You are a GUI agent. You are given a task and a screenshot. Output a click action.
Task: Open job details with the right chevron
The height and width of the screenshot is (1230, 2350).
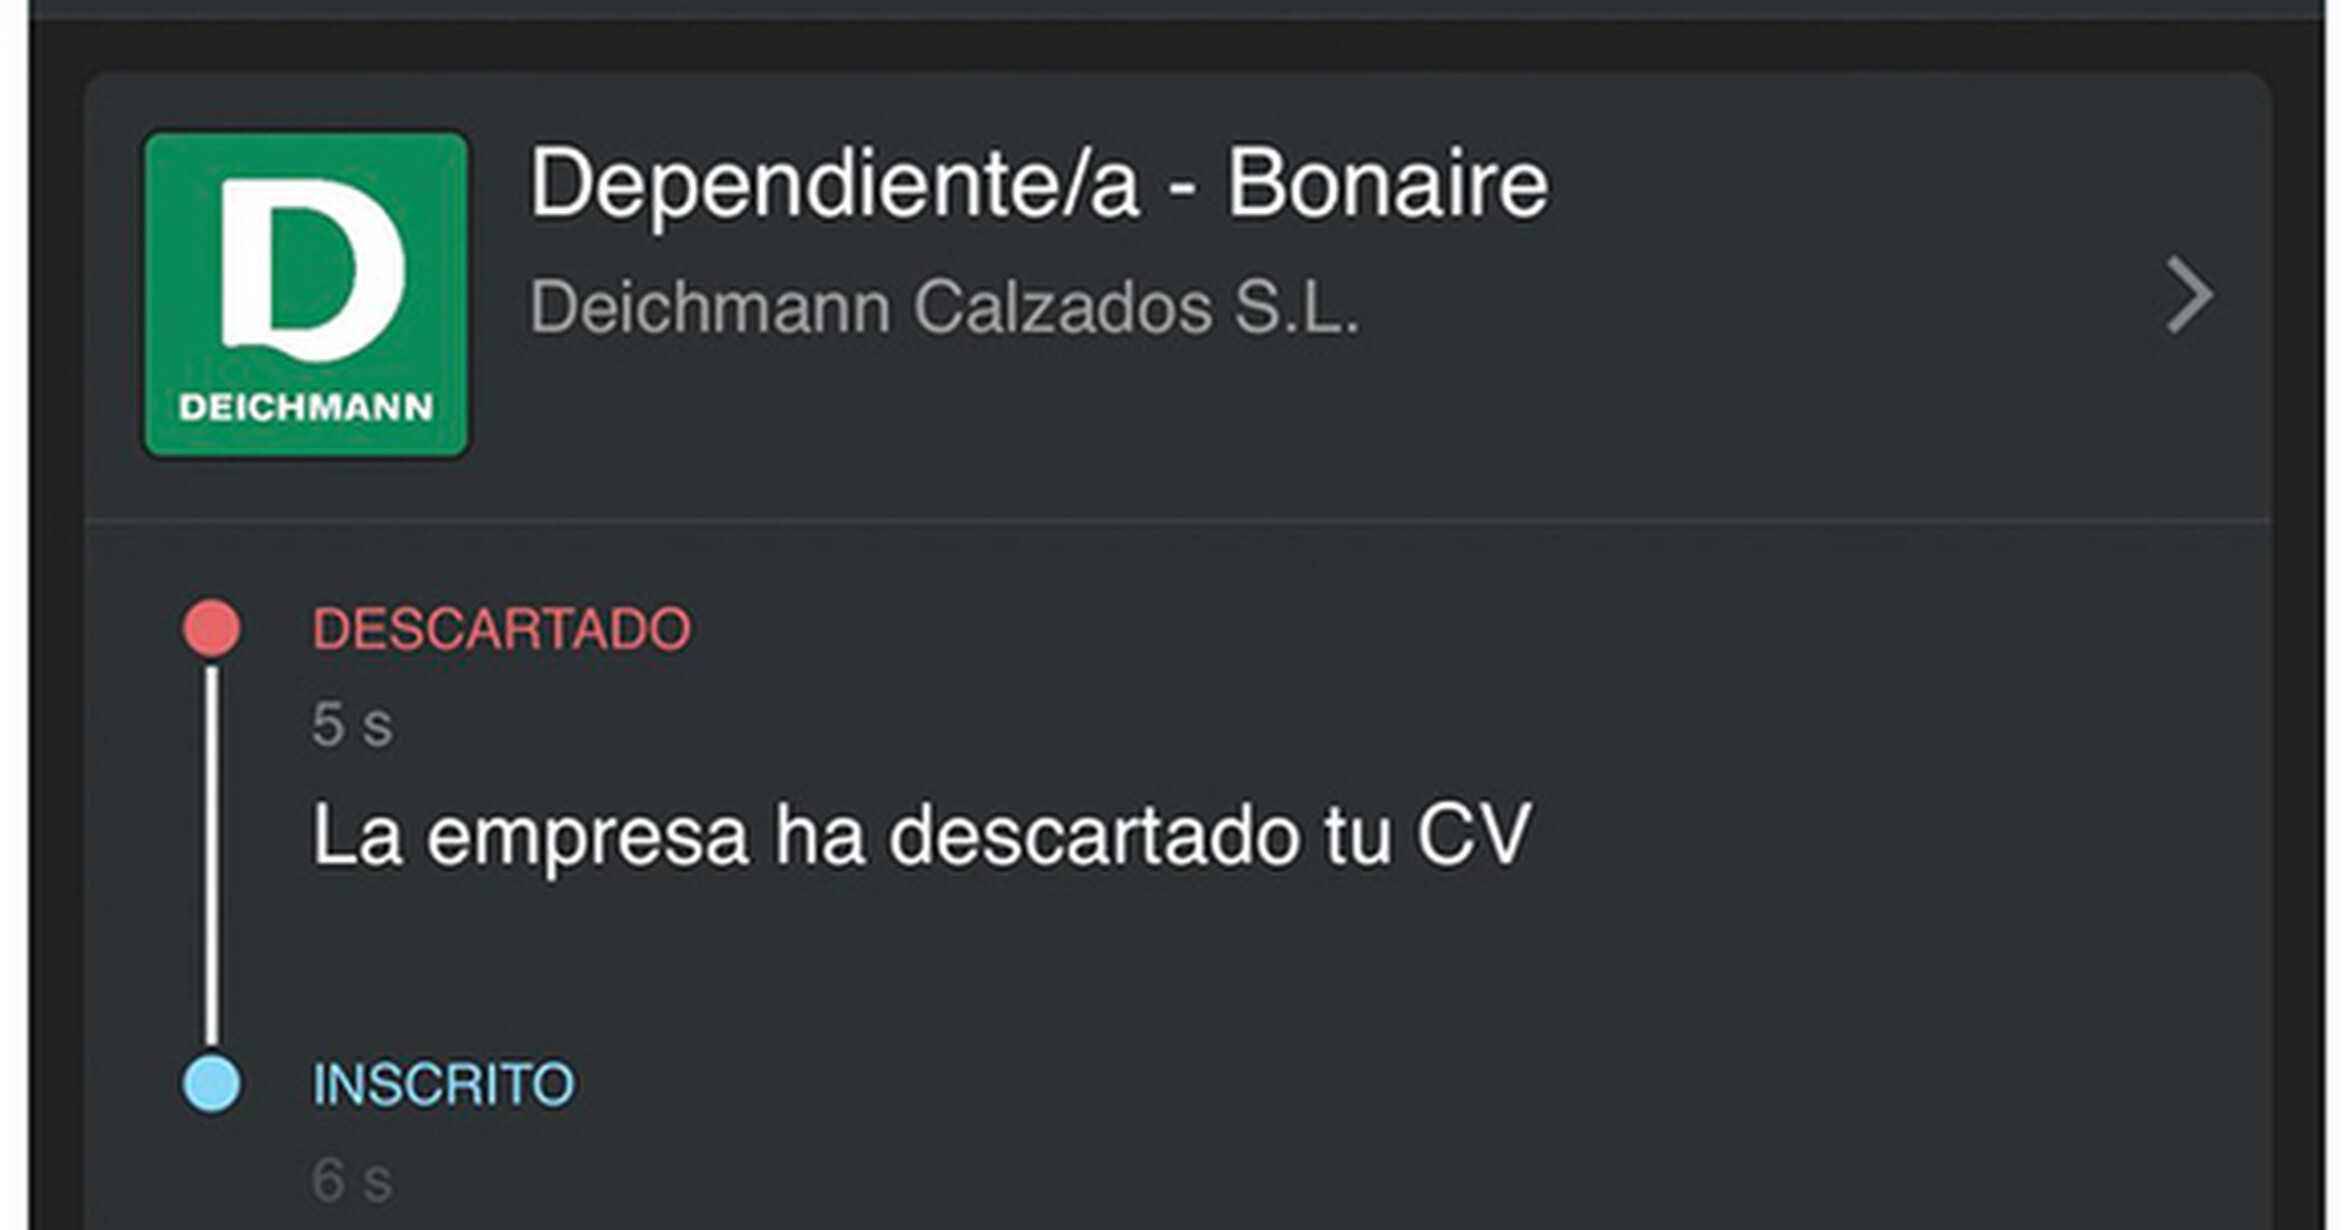coord(2188,295)
